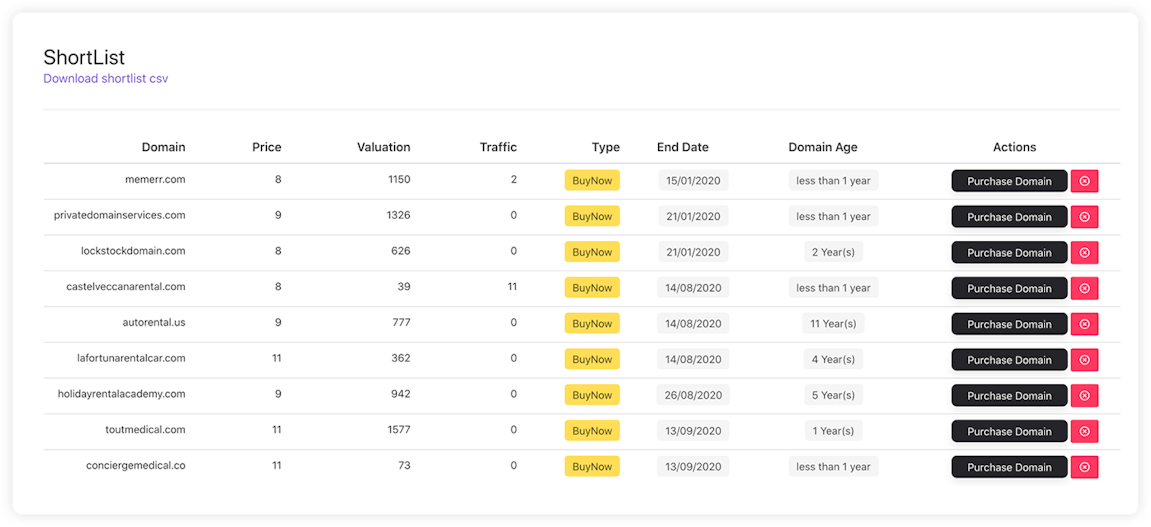Click red remove icon for conciergemedical.co
This screenshot has height=527, width=1151.
1084,467
